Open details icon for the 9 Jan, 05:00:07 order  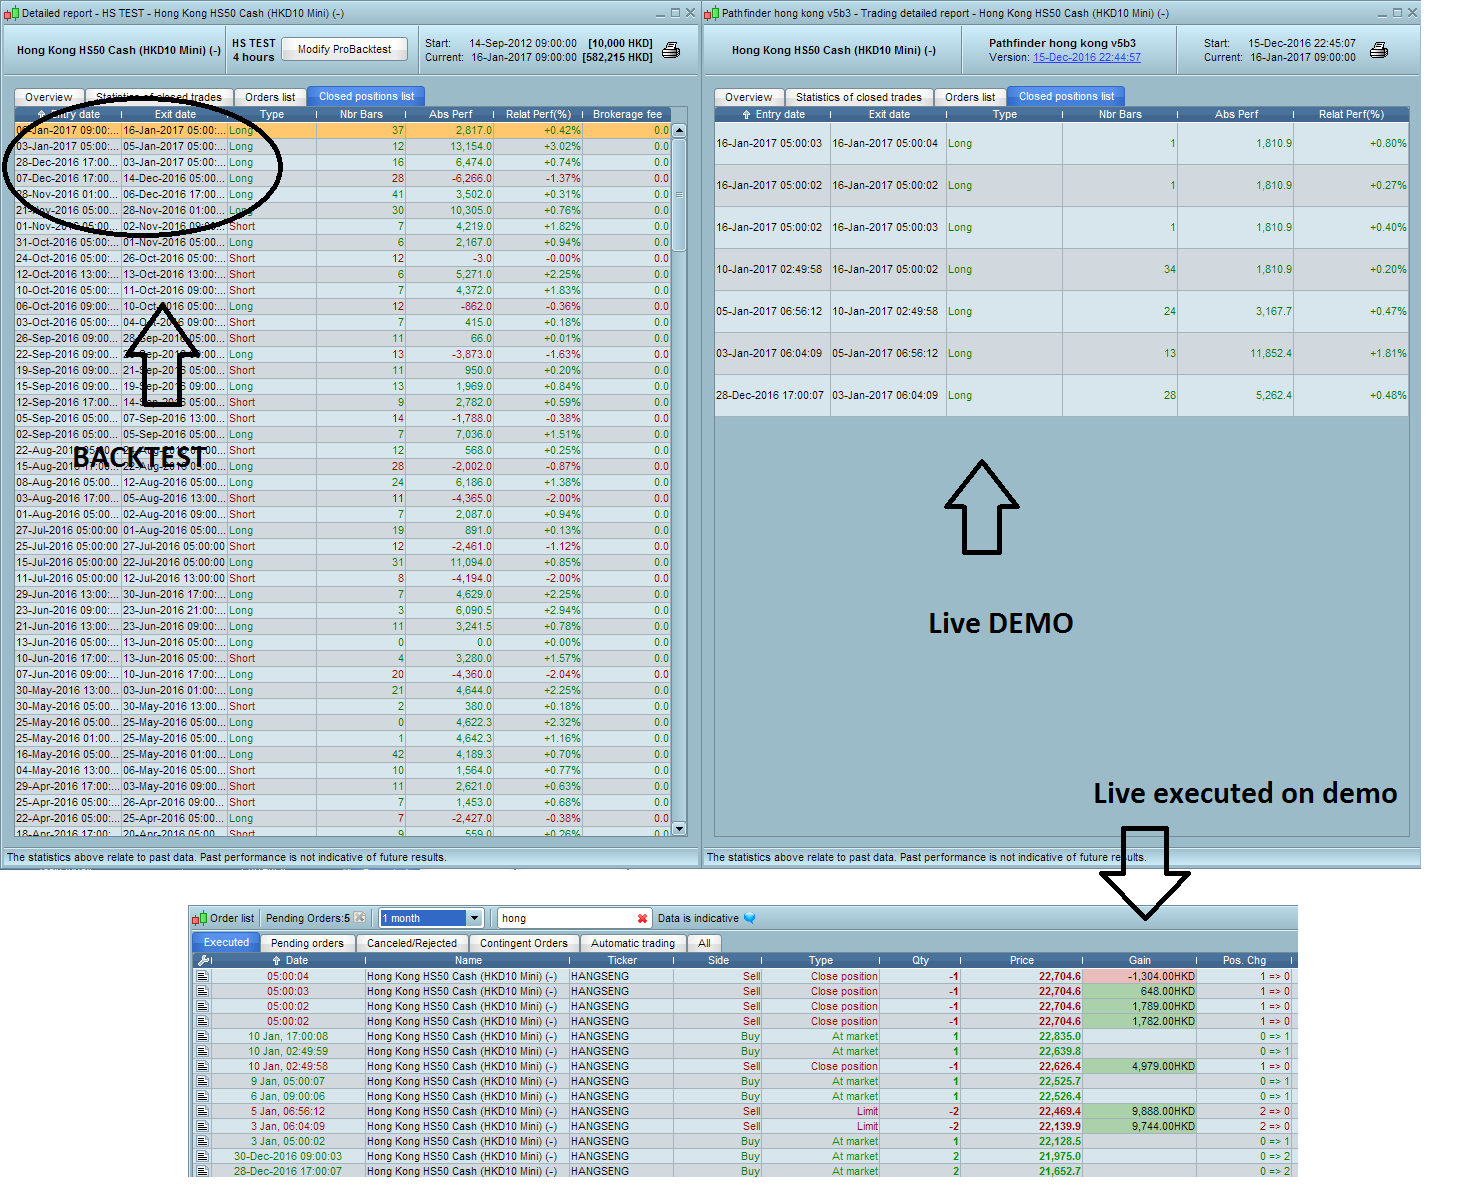click(x=202, y=1081)
